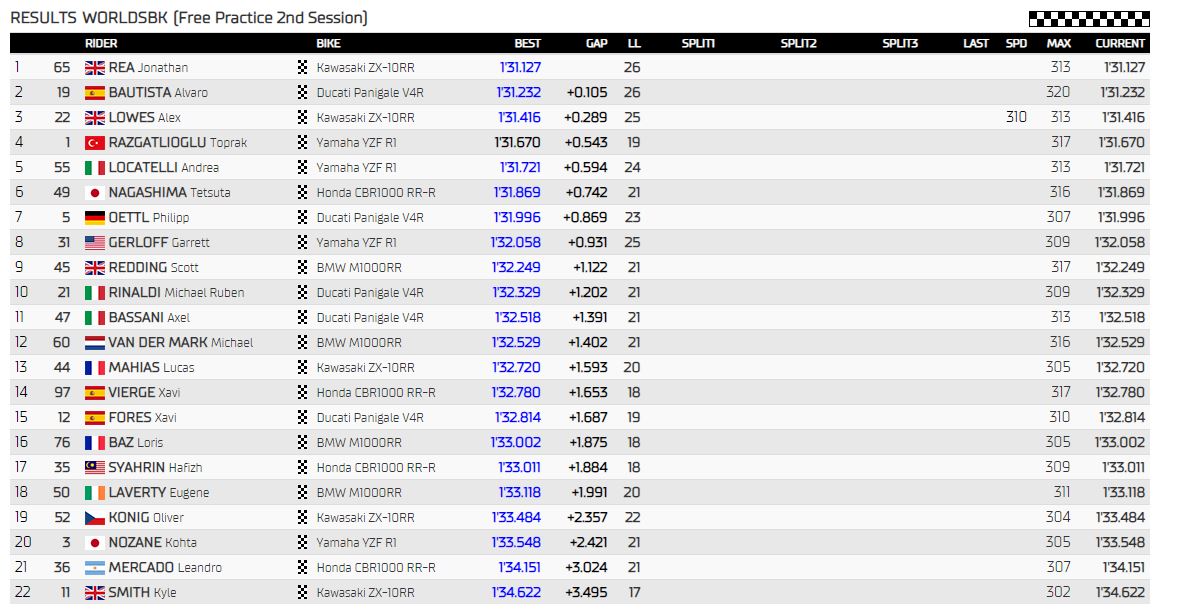The height and width of the screenshot is (616, 1177).
Task: Click gap value +0.105
Action: pyautogui.click(x=587, y=92)
